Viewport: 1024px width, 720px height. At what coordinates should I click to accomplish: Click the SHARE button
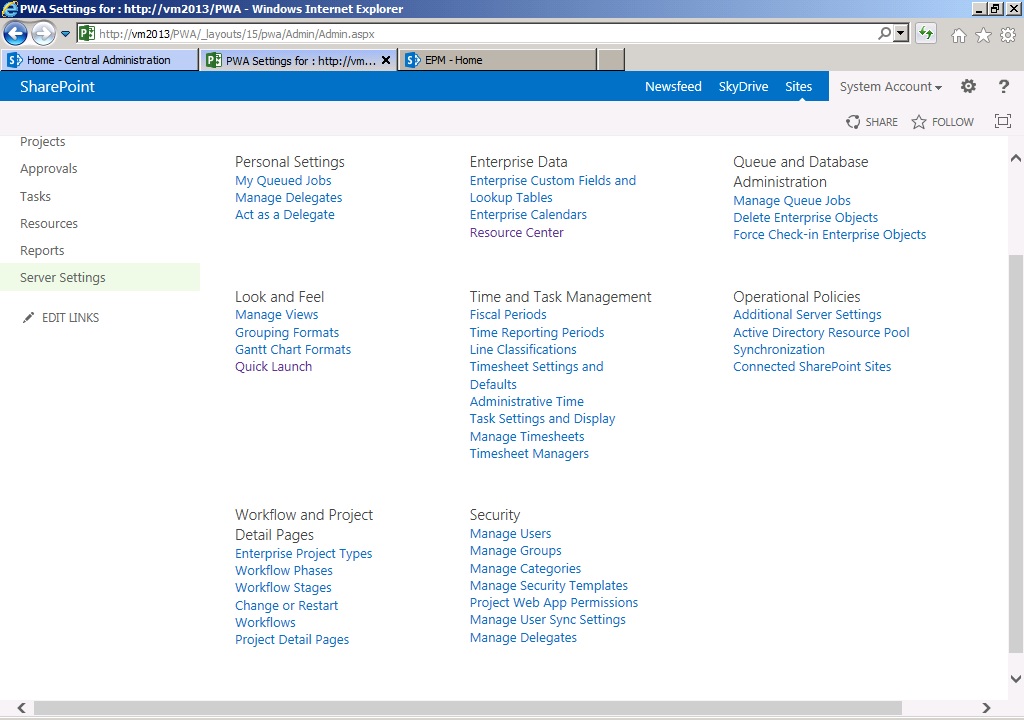pyautogui.click(x=872, y=121)
